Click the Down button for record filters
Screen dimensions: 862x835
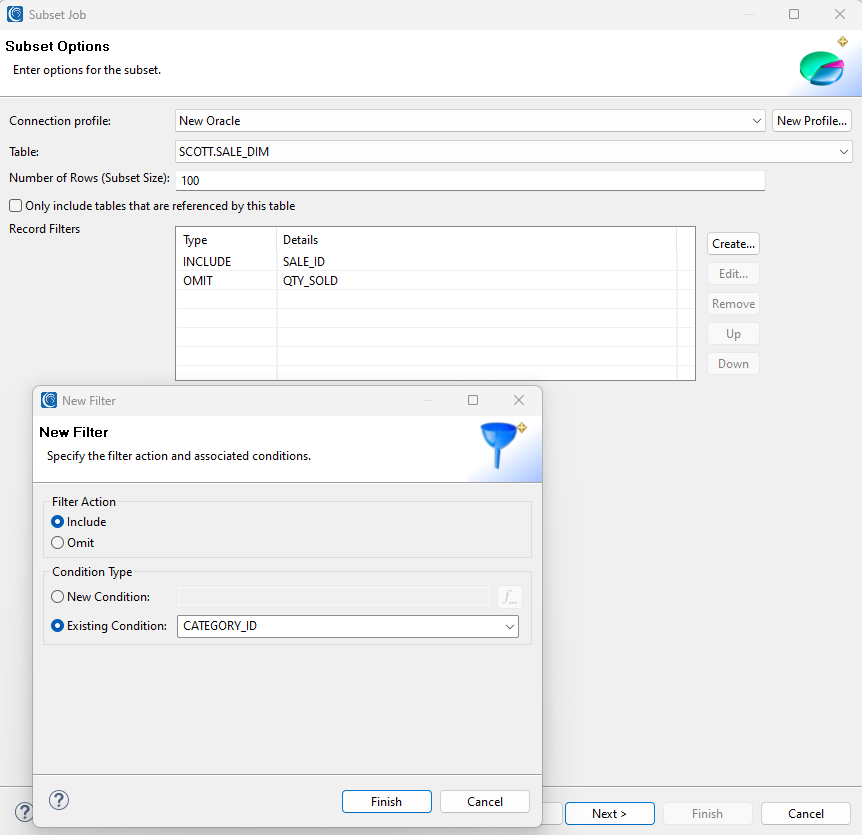733,364
